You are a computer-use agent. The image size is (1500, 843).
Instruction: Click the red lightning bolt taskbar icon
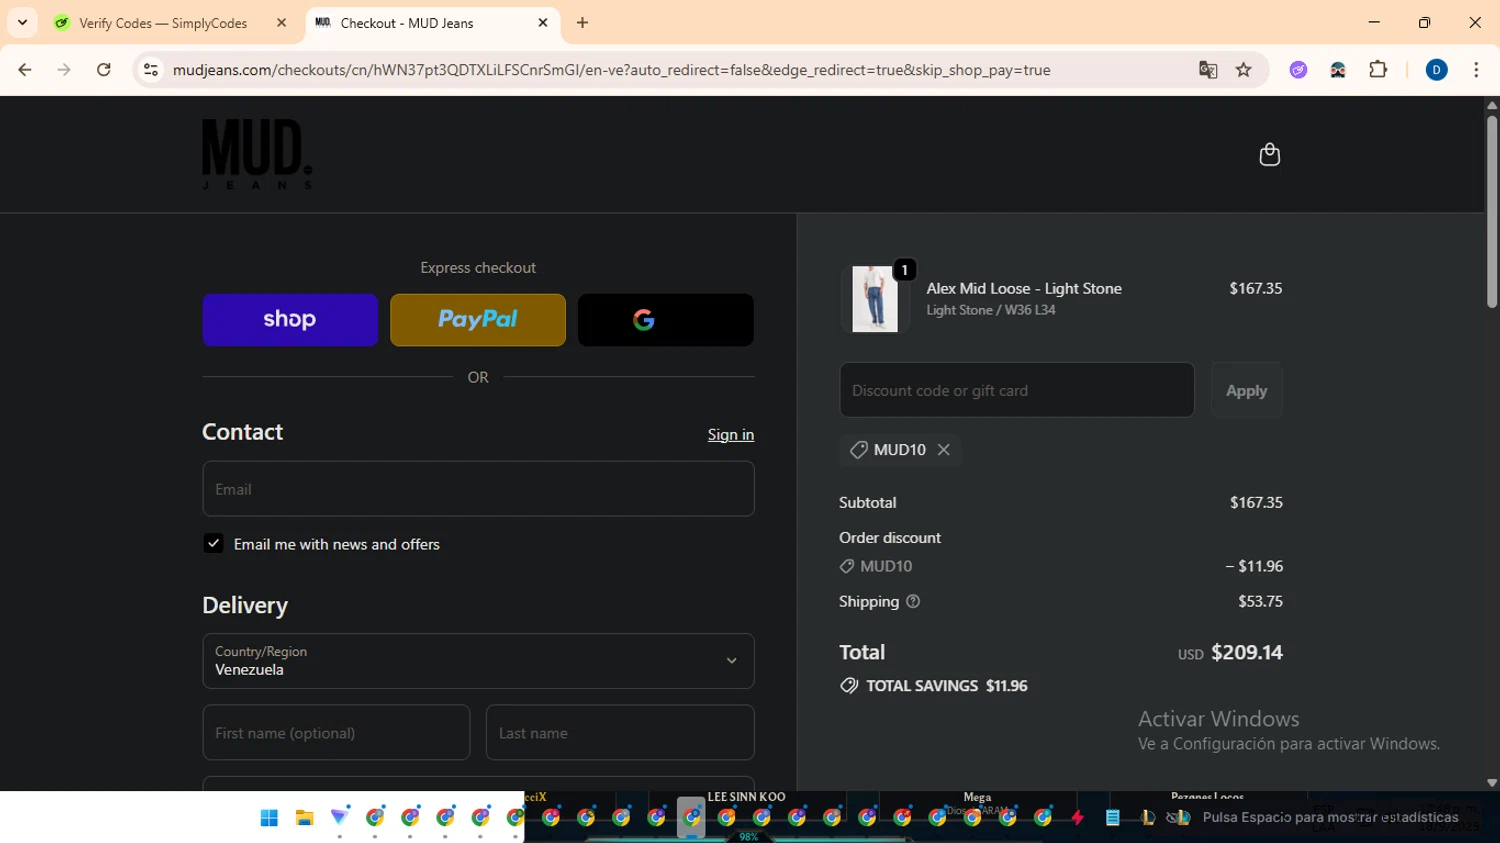1077,818
